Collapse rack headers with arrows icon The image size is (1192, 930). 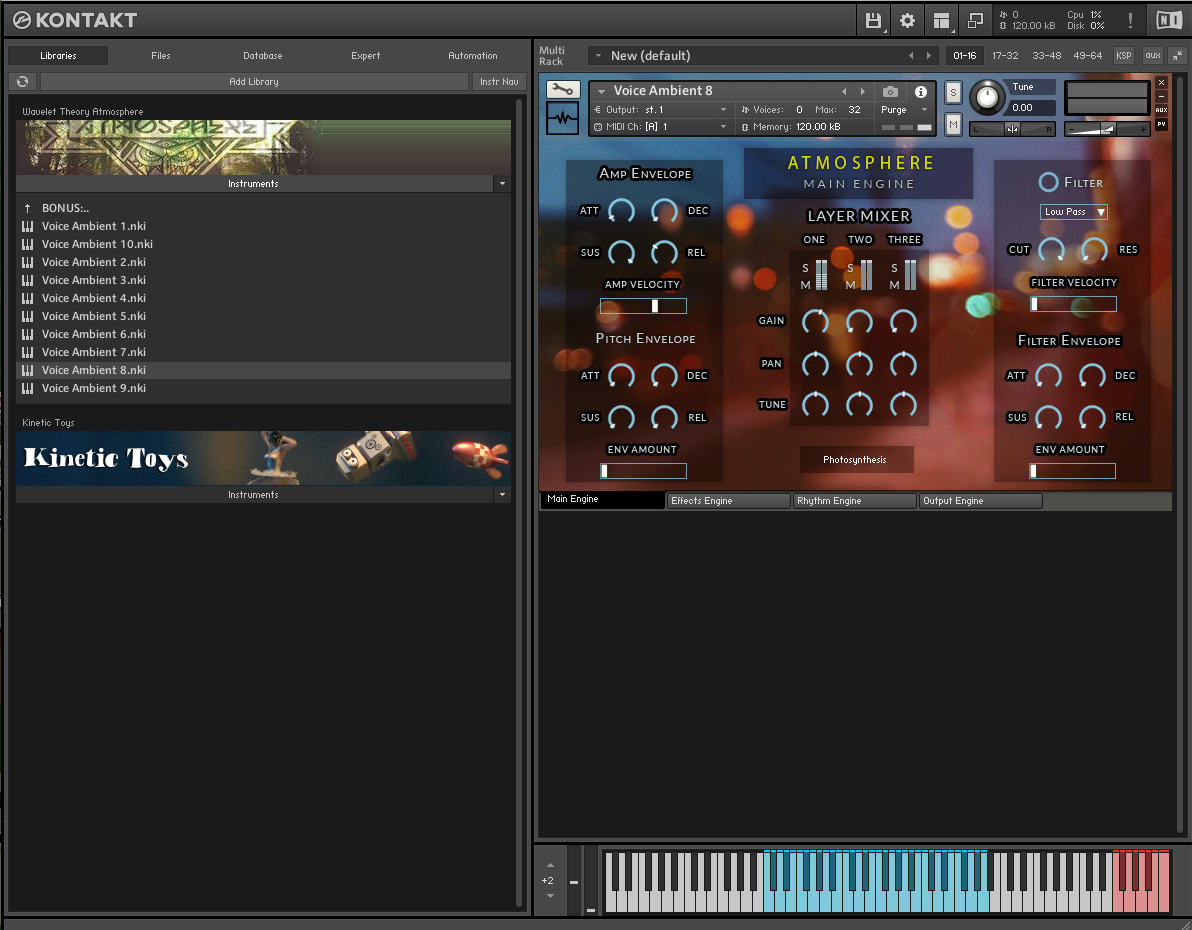(1177, 56)
